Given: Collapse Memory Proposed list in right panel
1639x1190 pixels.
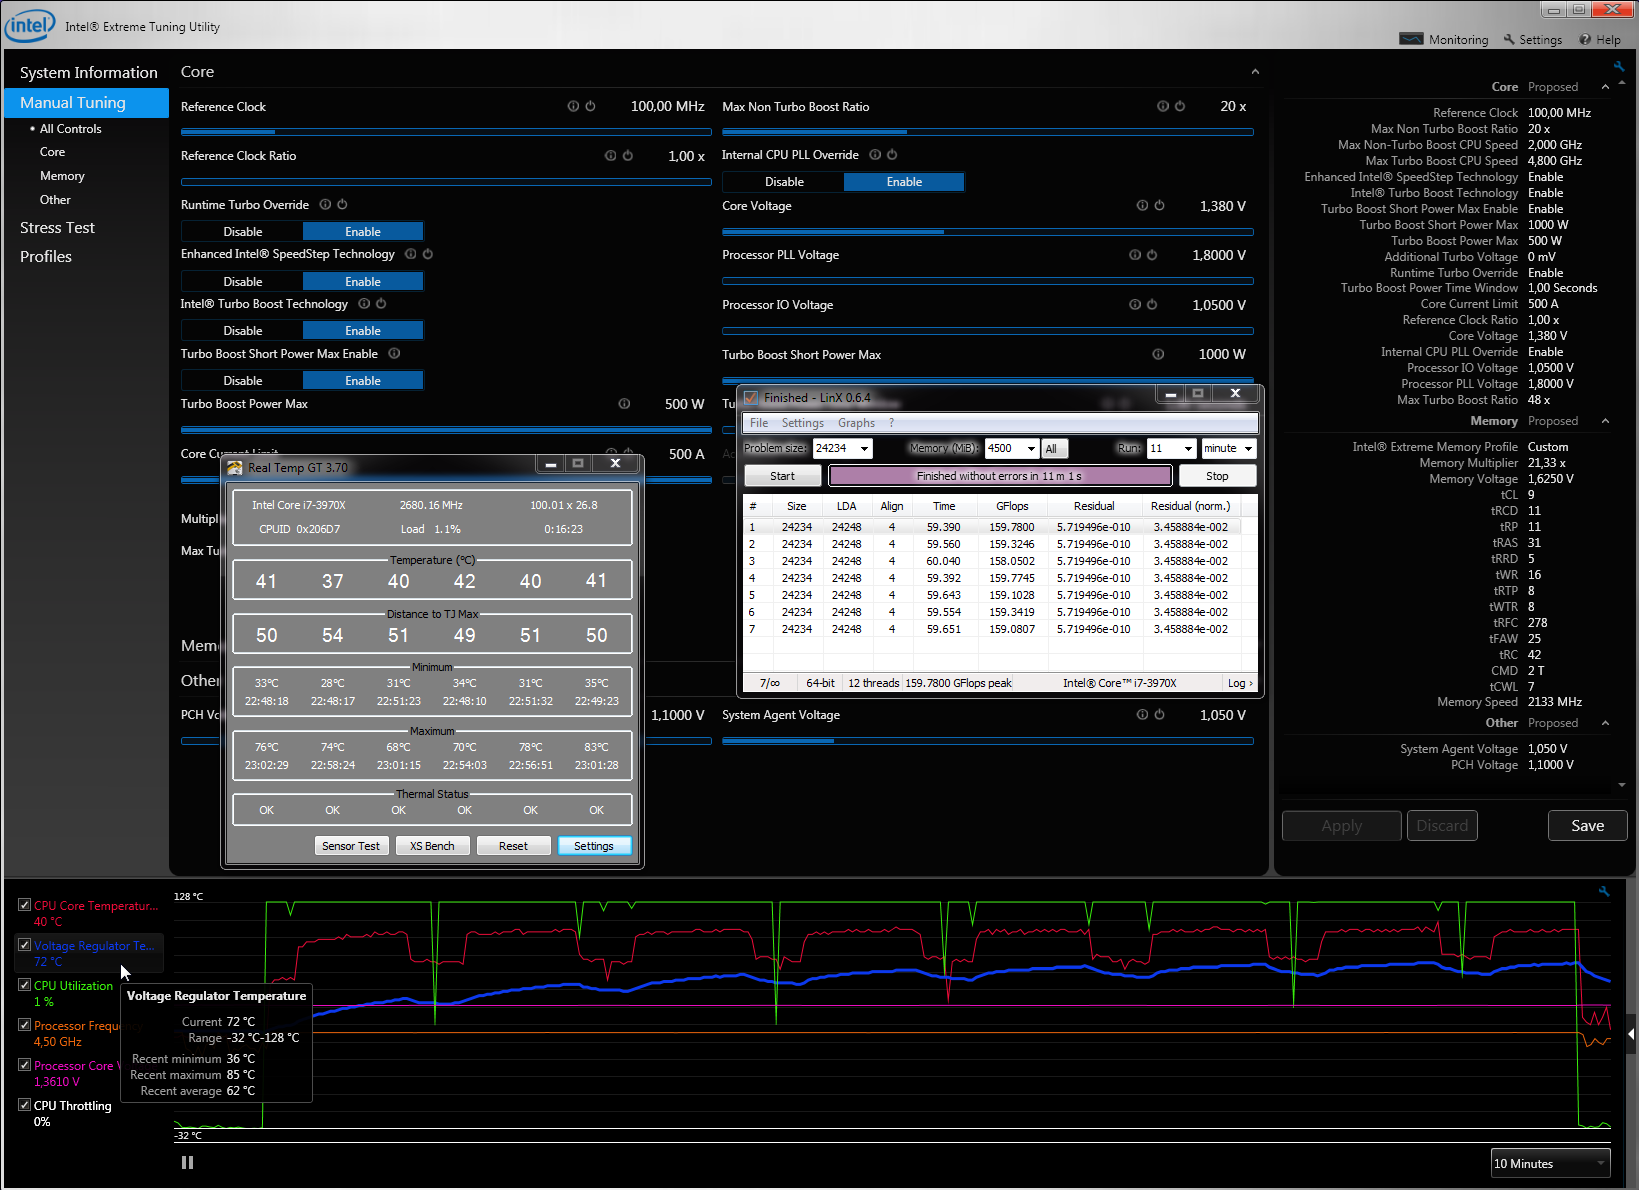Looking at the screenshot, I should pos(1605,421).
